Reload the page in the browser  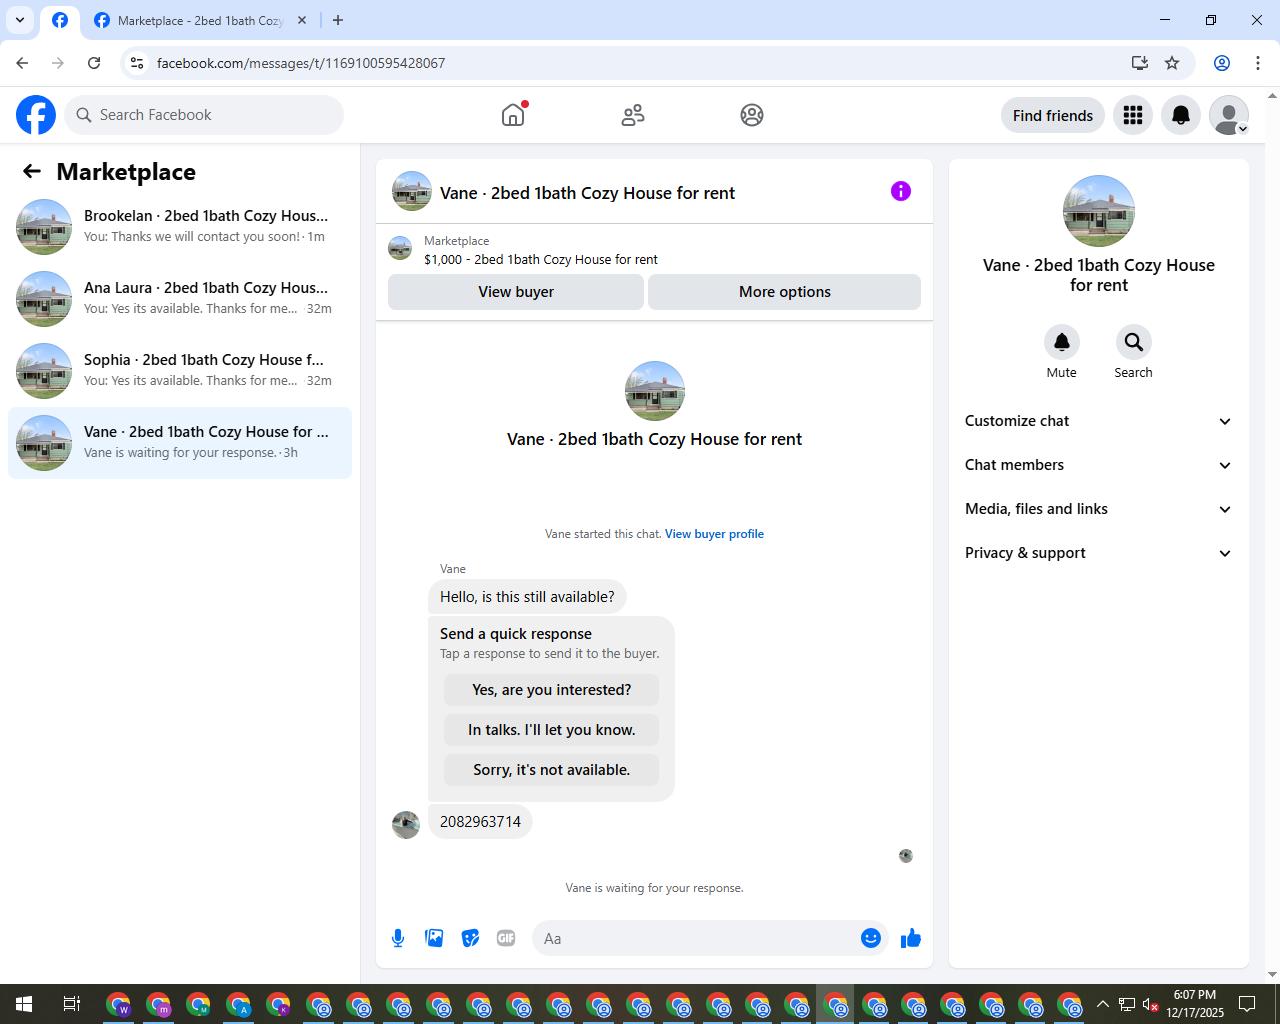(x=94, y=63)
